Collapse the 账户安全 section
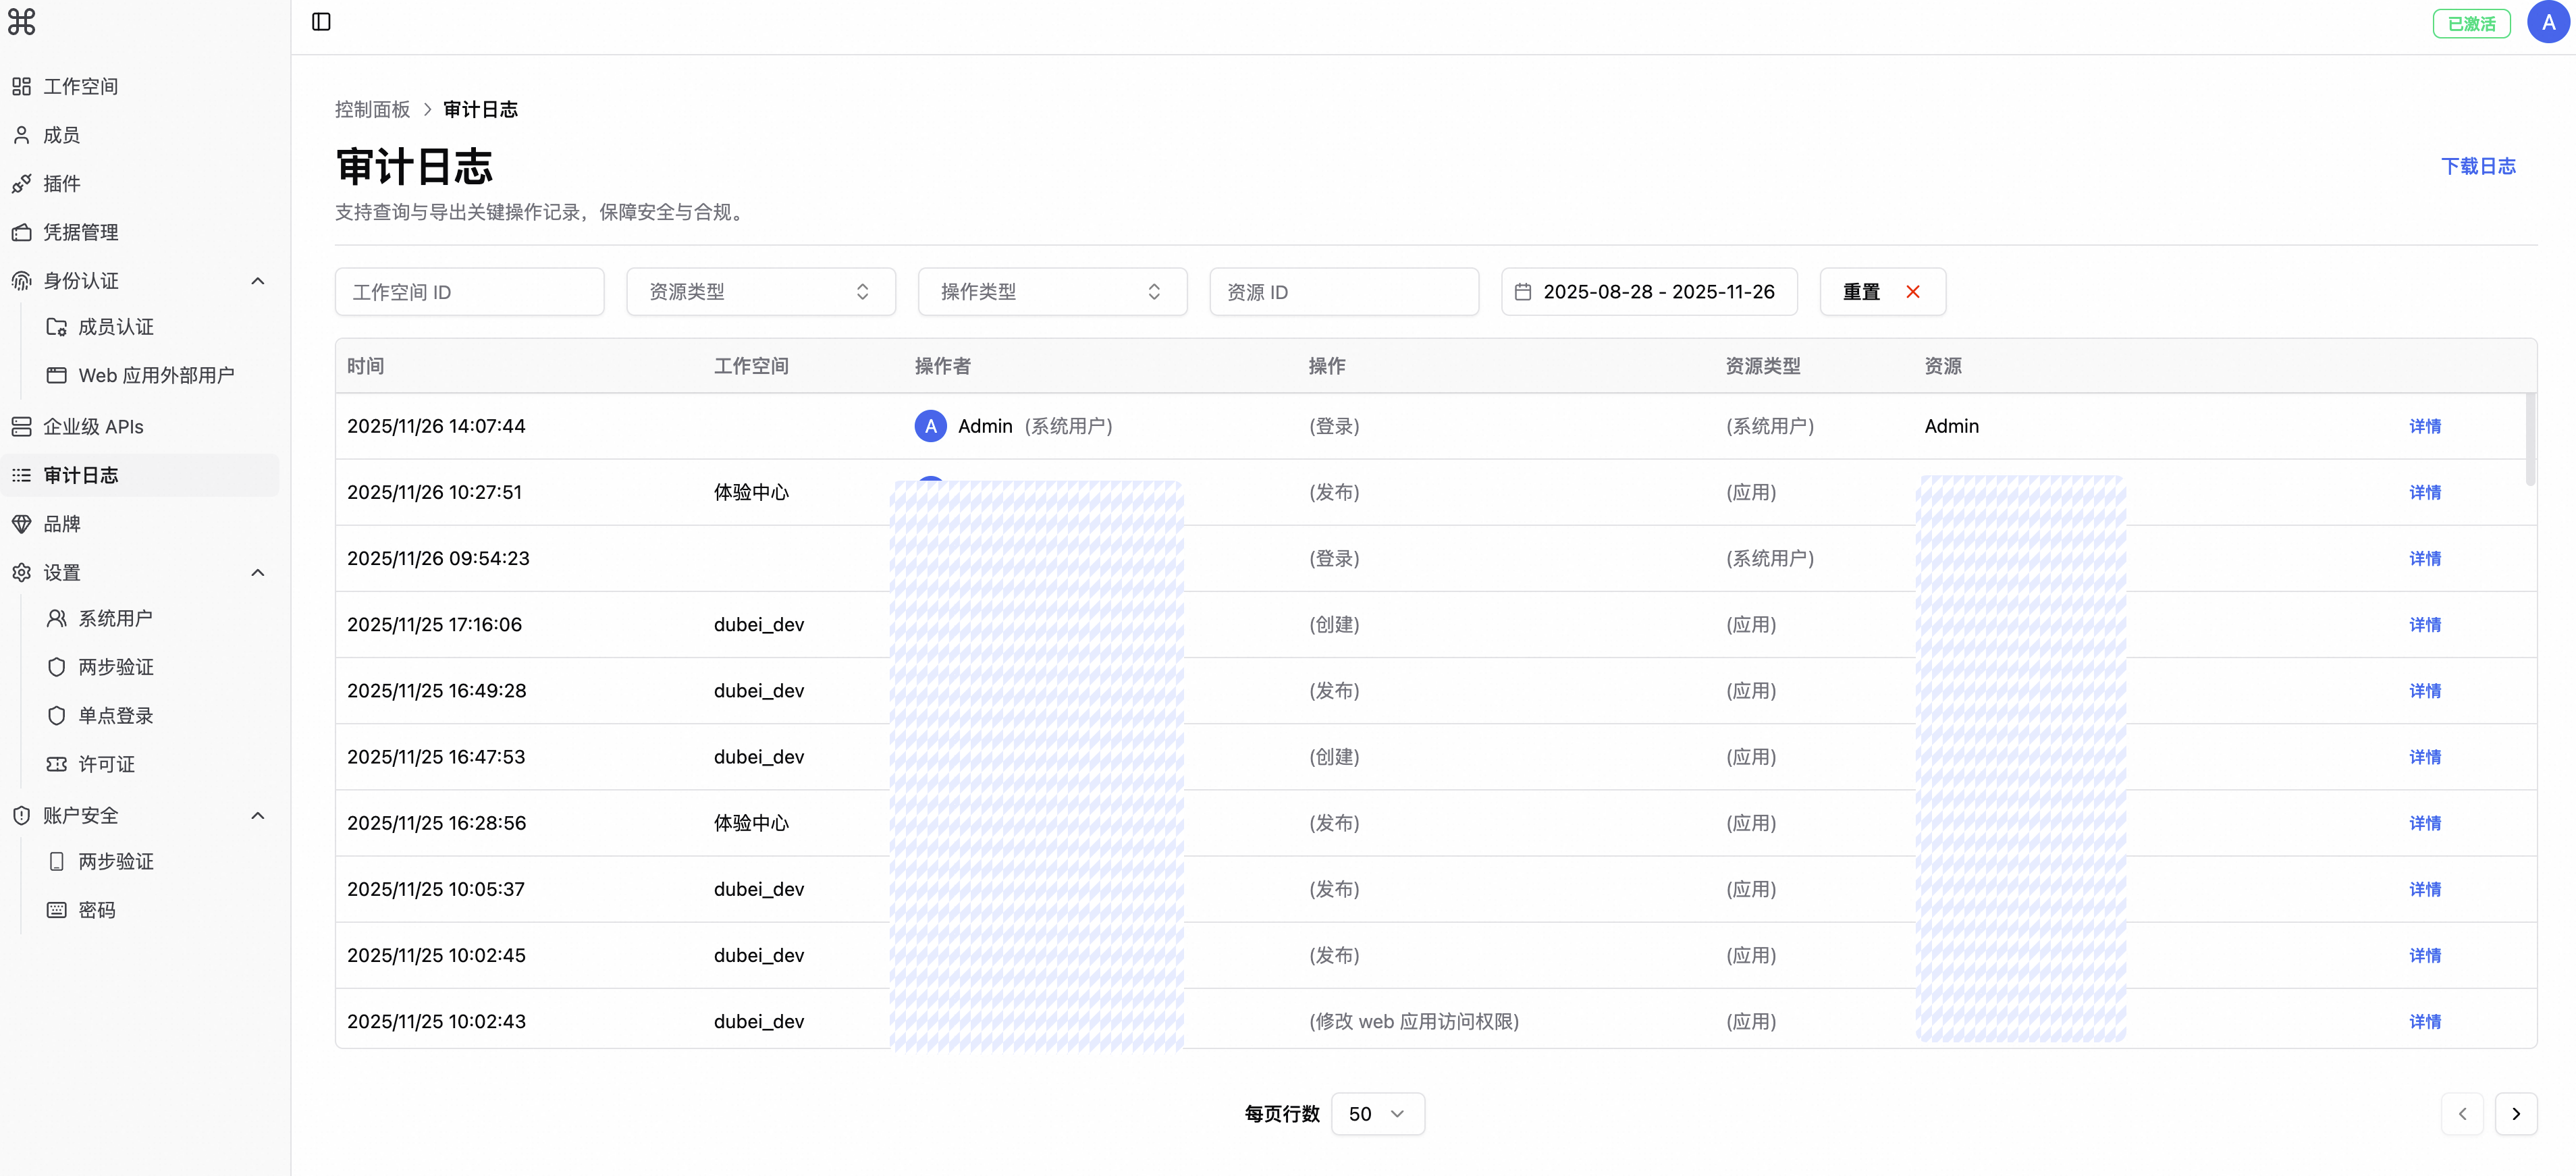Screen dimensions: 2576x1176 pyautogui.click(x=258, y=816)
